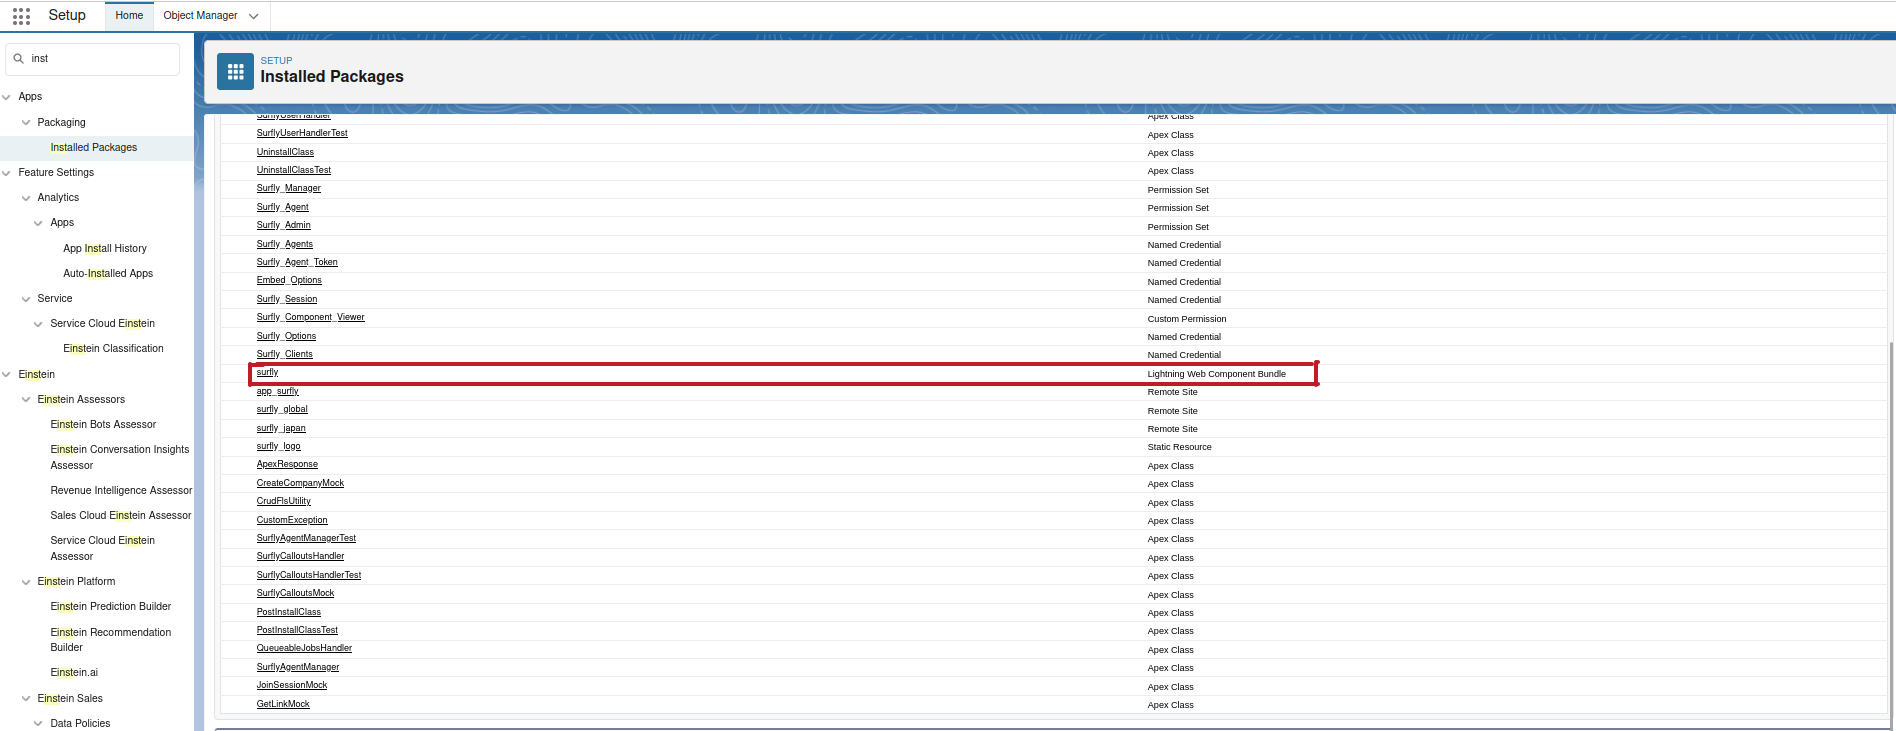Open the Object Manager tab dropdown arrow
1896x731 pixels.
coord(253,16)
